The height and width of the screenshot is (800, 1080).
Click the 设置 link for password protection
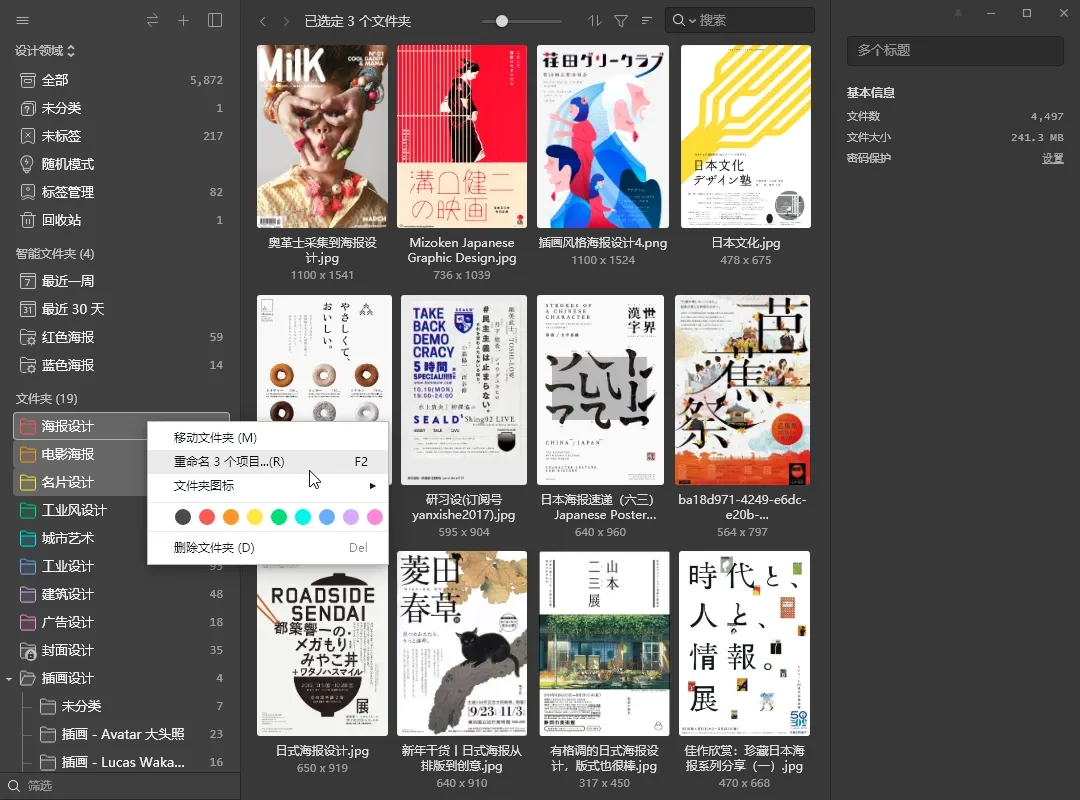pos(1052,159)
